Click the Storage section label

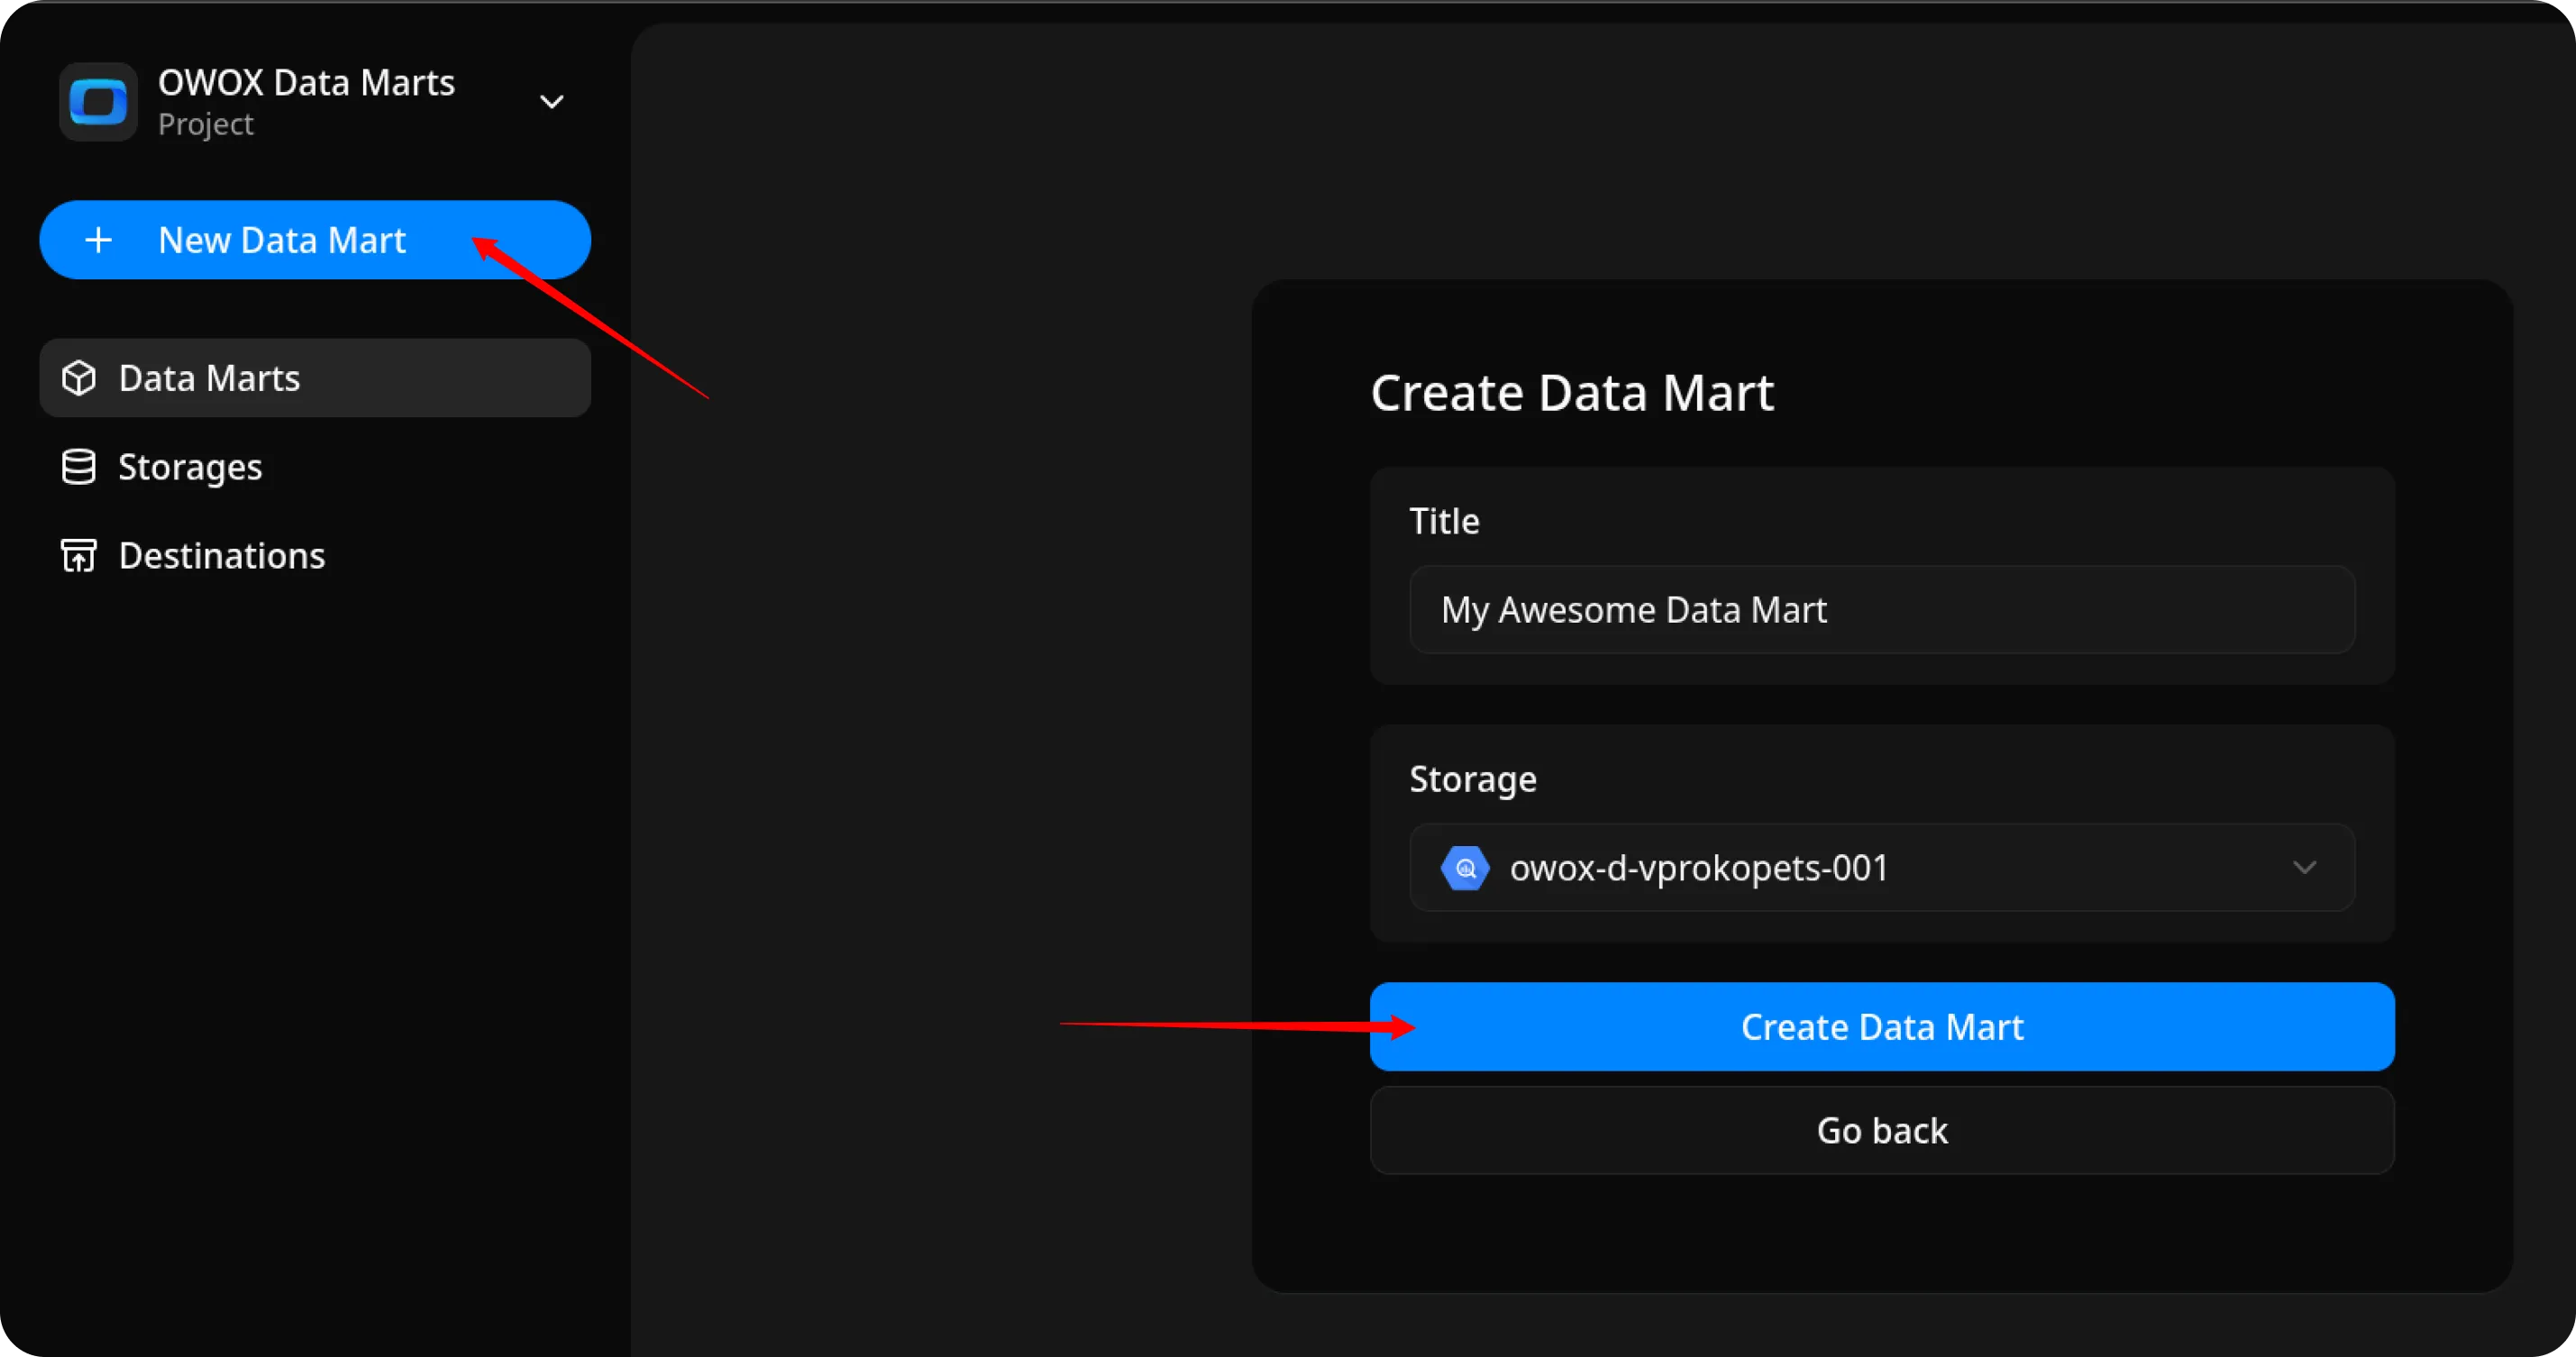1472,779
